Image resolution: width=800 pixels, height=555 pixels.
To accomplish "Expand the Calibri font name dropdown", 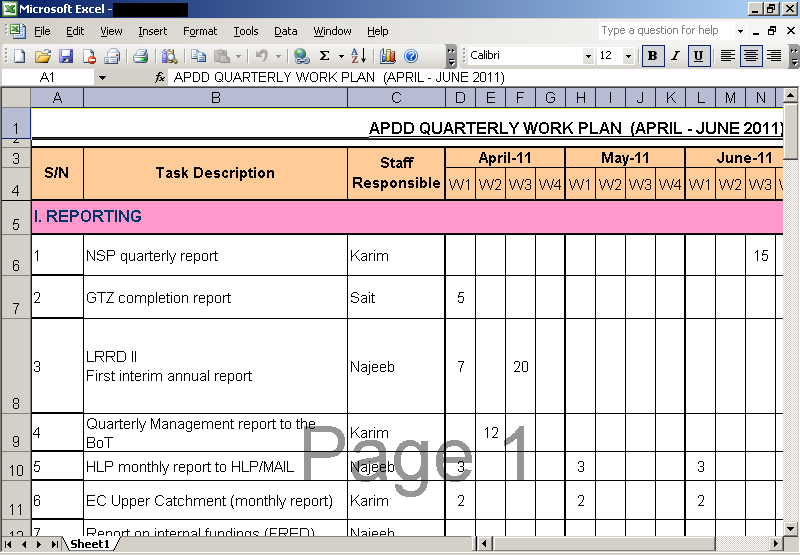I will click(x=588, y=56).
